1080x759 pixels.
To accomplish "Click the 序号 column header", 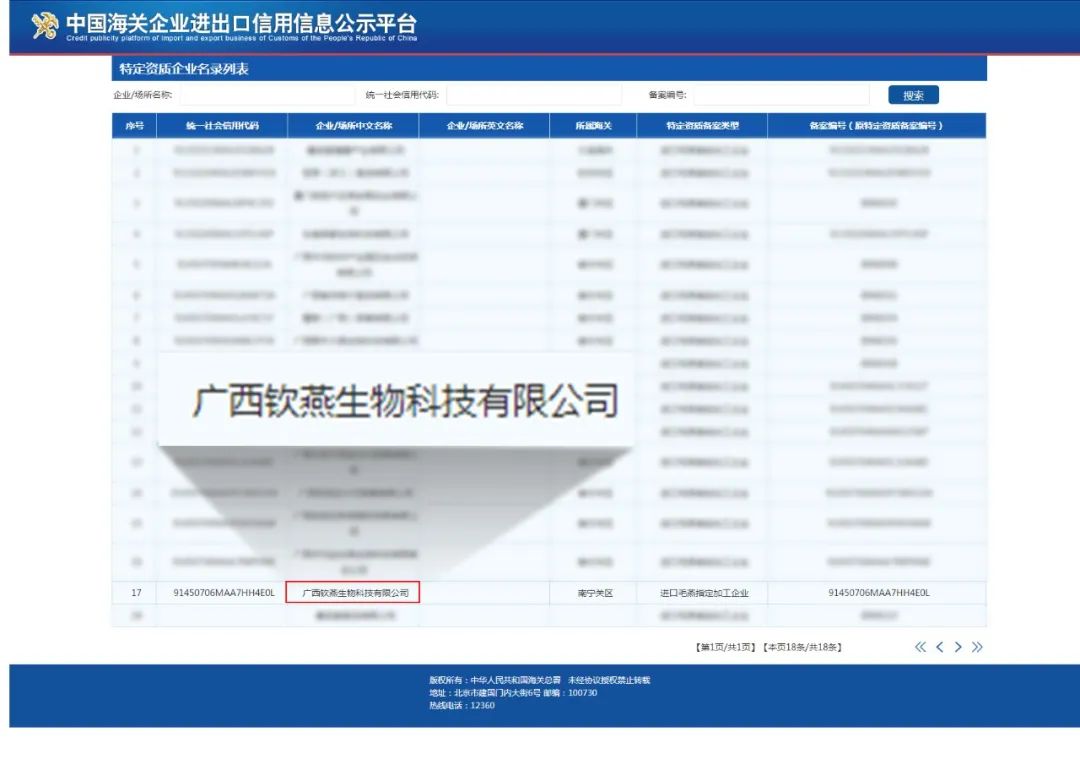I will (x=134, y=125).
